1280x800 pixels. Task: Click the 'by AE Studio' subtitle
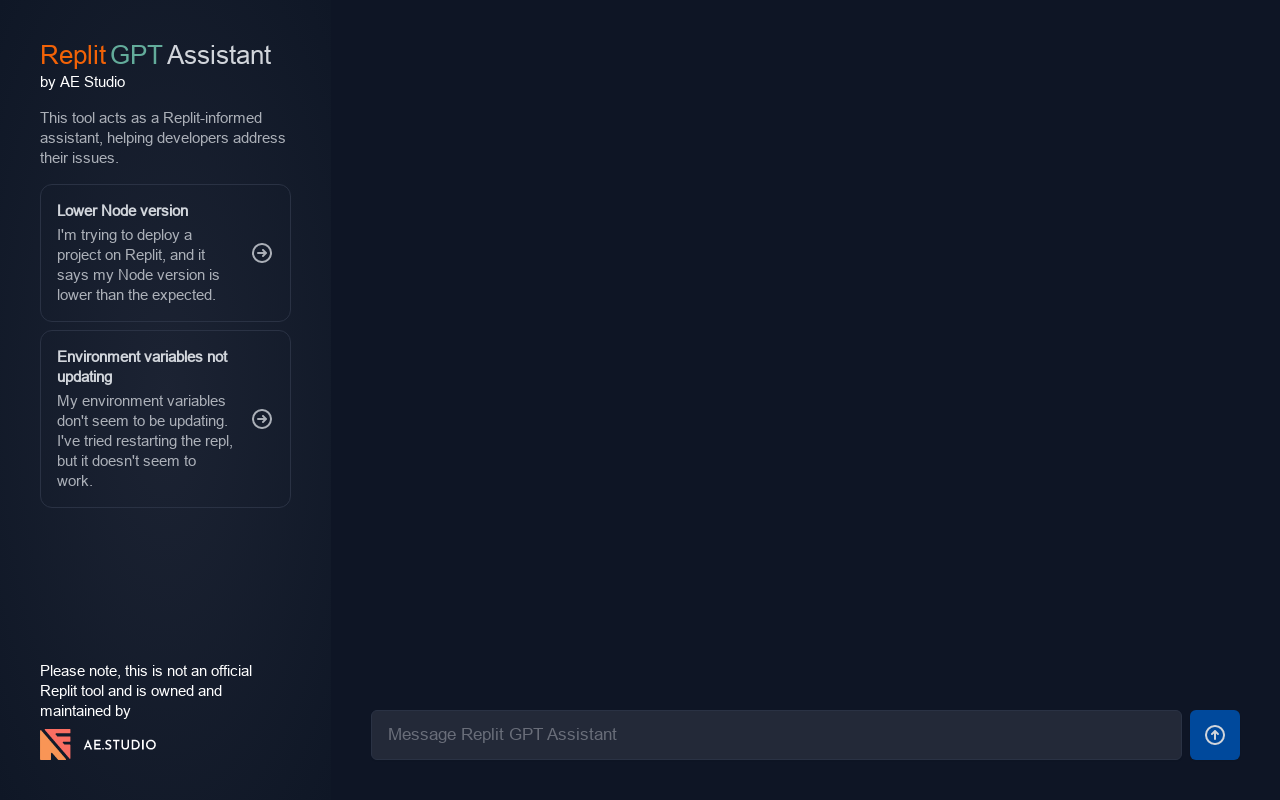click(83, 82)
